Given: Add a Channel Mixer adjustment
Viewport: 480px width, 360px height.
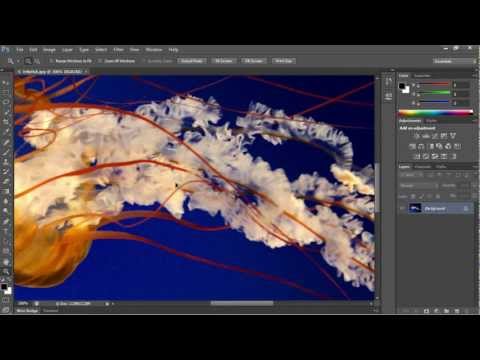Looking at the screenshot, I should click(x=448, y=146).
